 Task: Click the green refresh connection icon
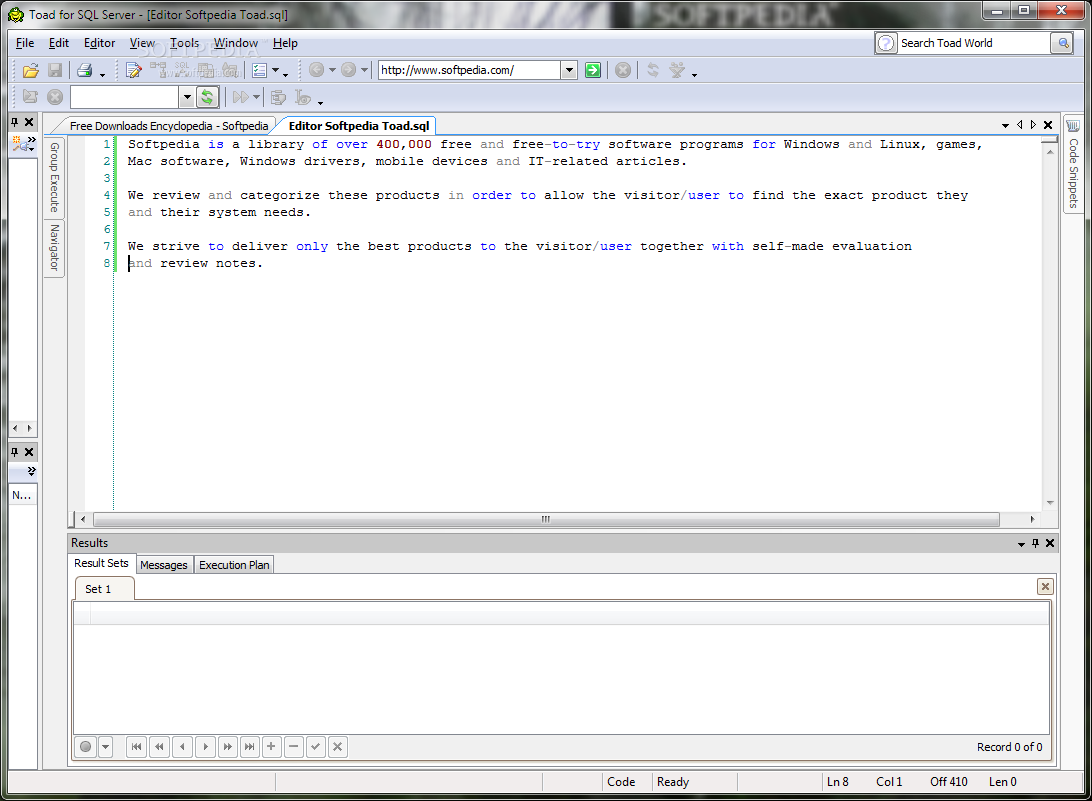pos(208,97)
